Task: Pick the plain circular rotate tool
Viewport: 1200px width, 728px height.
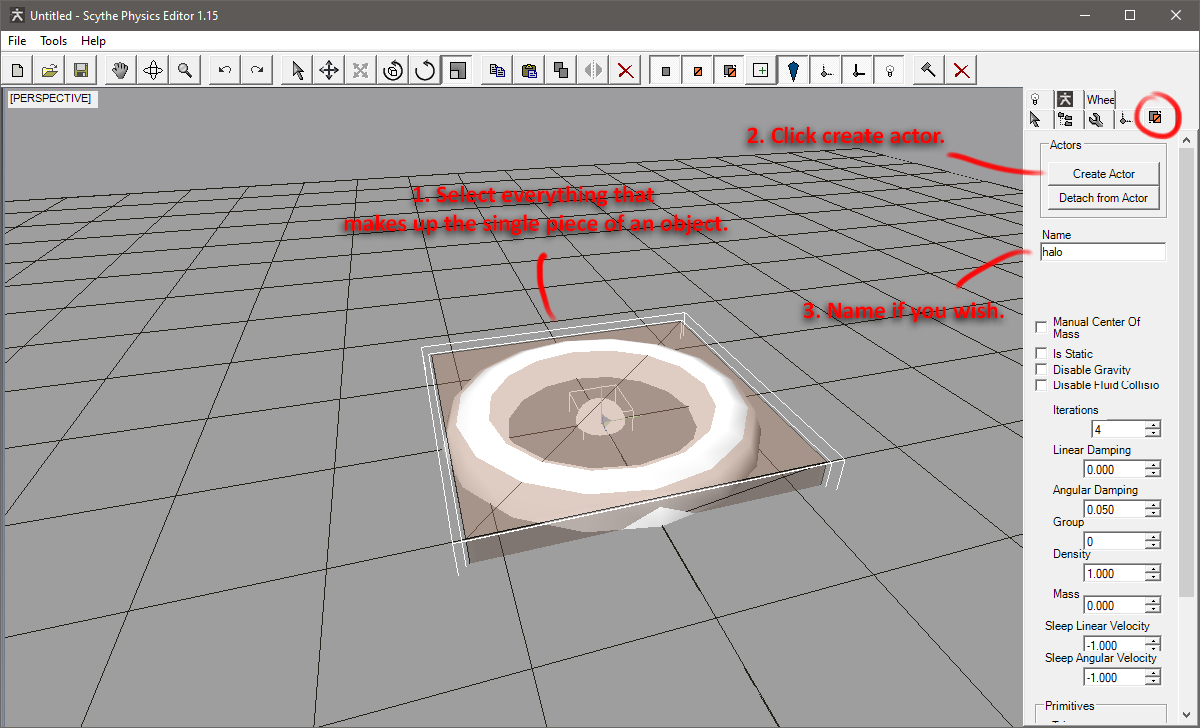Action: pos(425,70)
